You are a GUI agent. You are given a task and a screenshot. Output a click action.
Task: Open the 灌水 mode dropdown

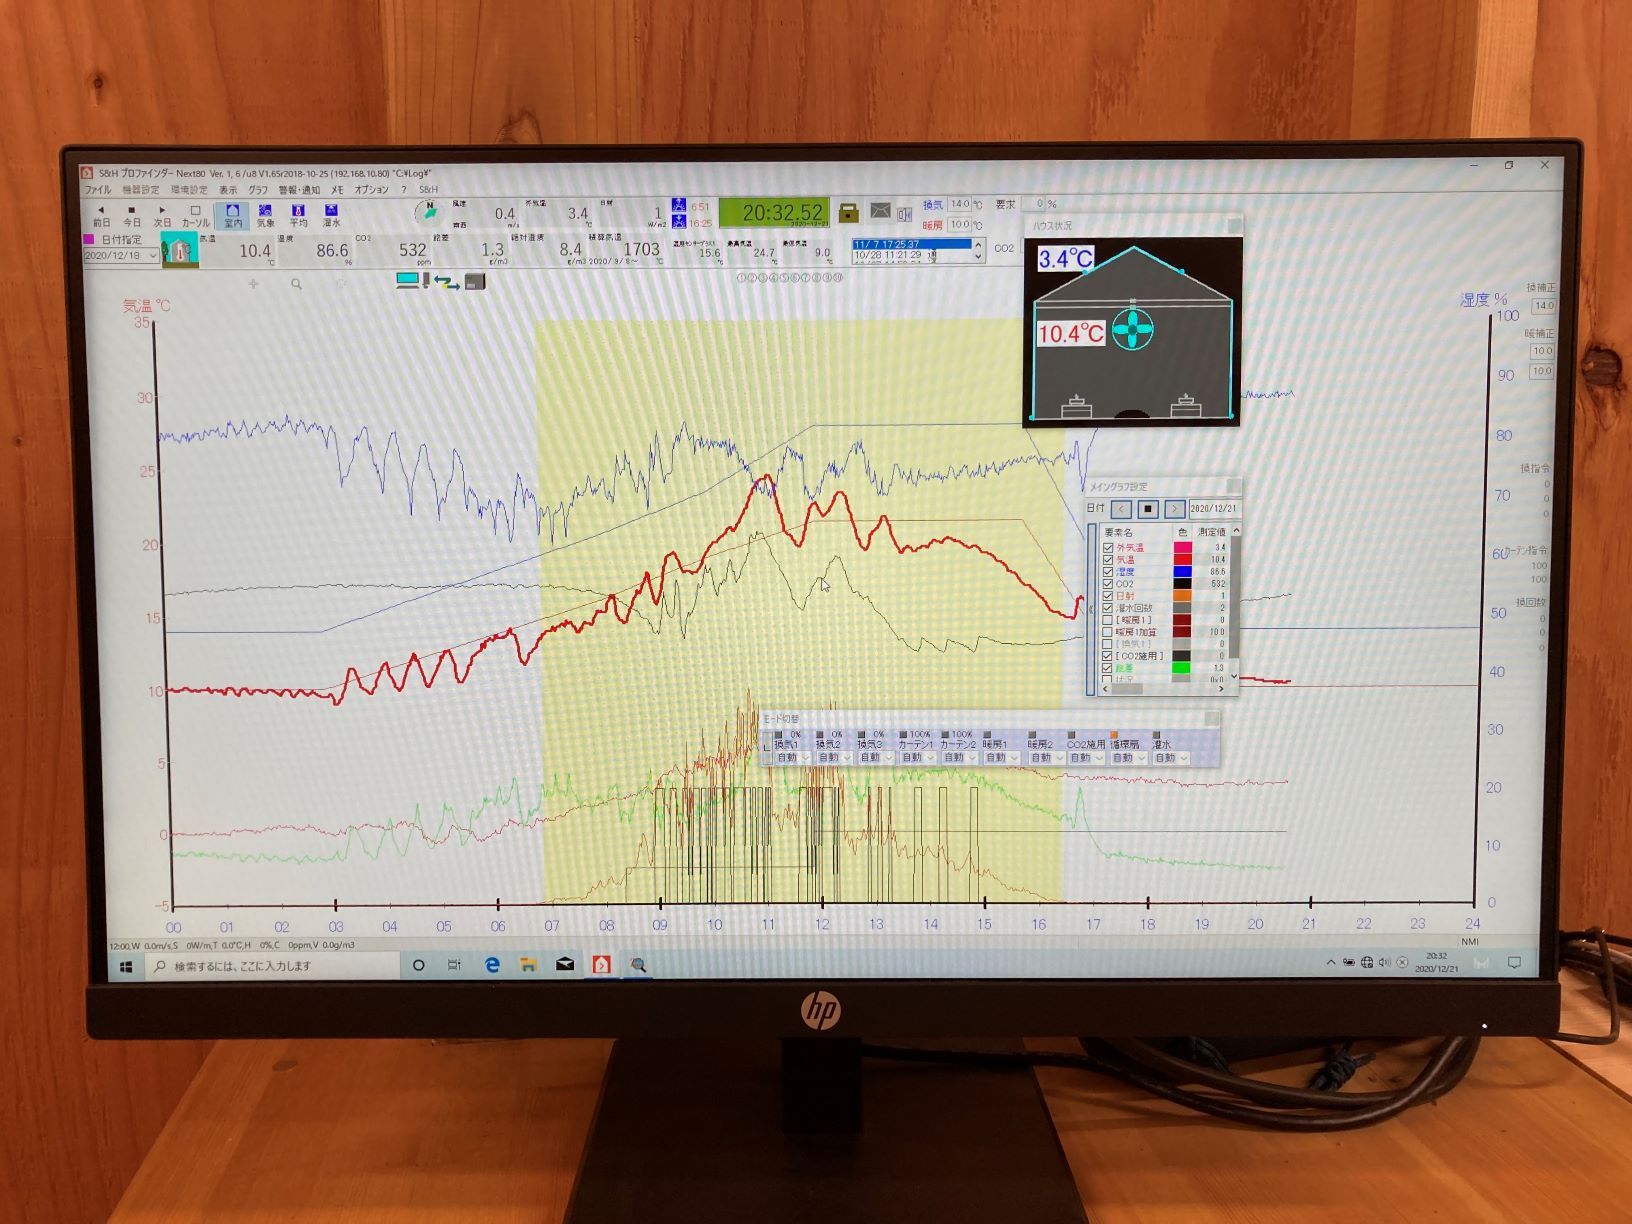point(1169,758)
